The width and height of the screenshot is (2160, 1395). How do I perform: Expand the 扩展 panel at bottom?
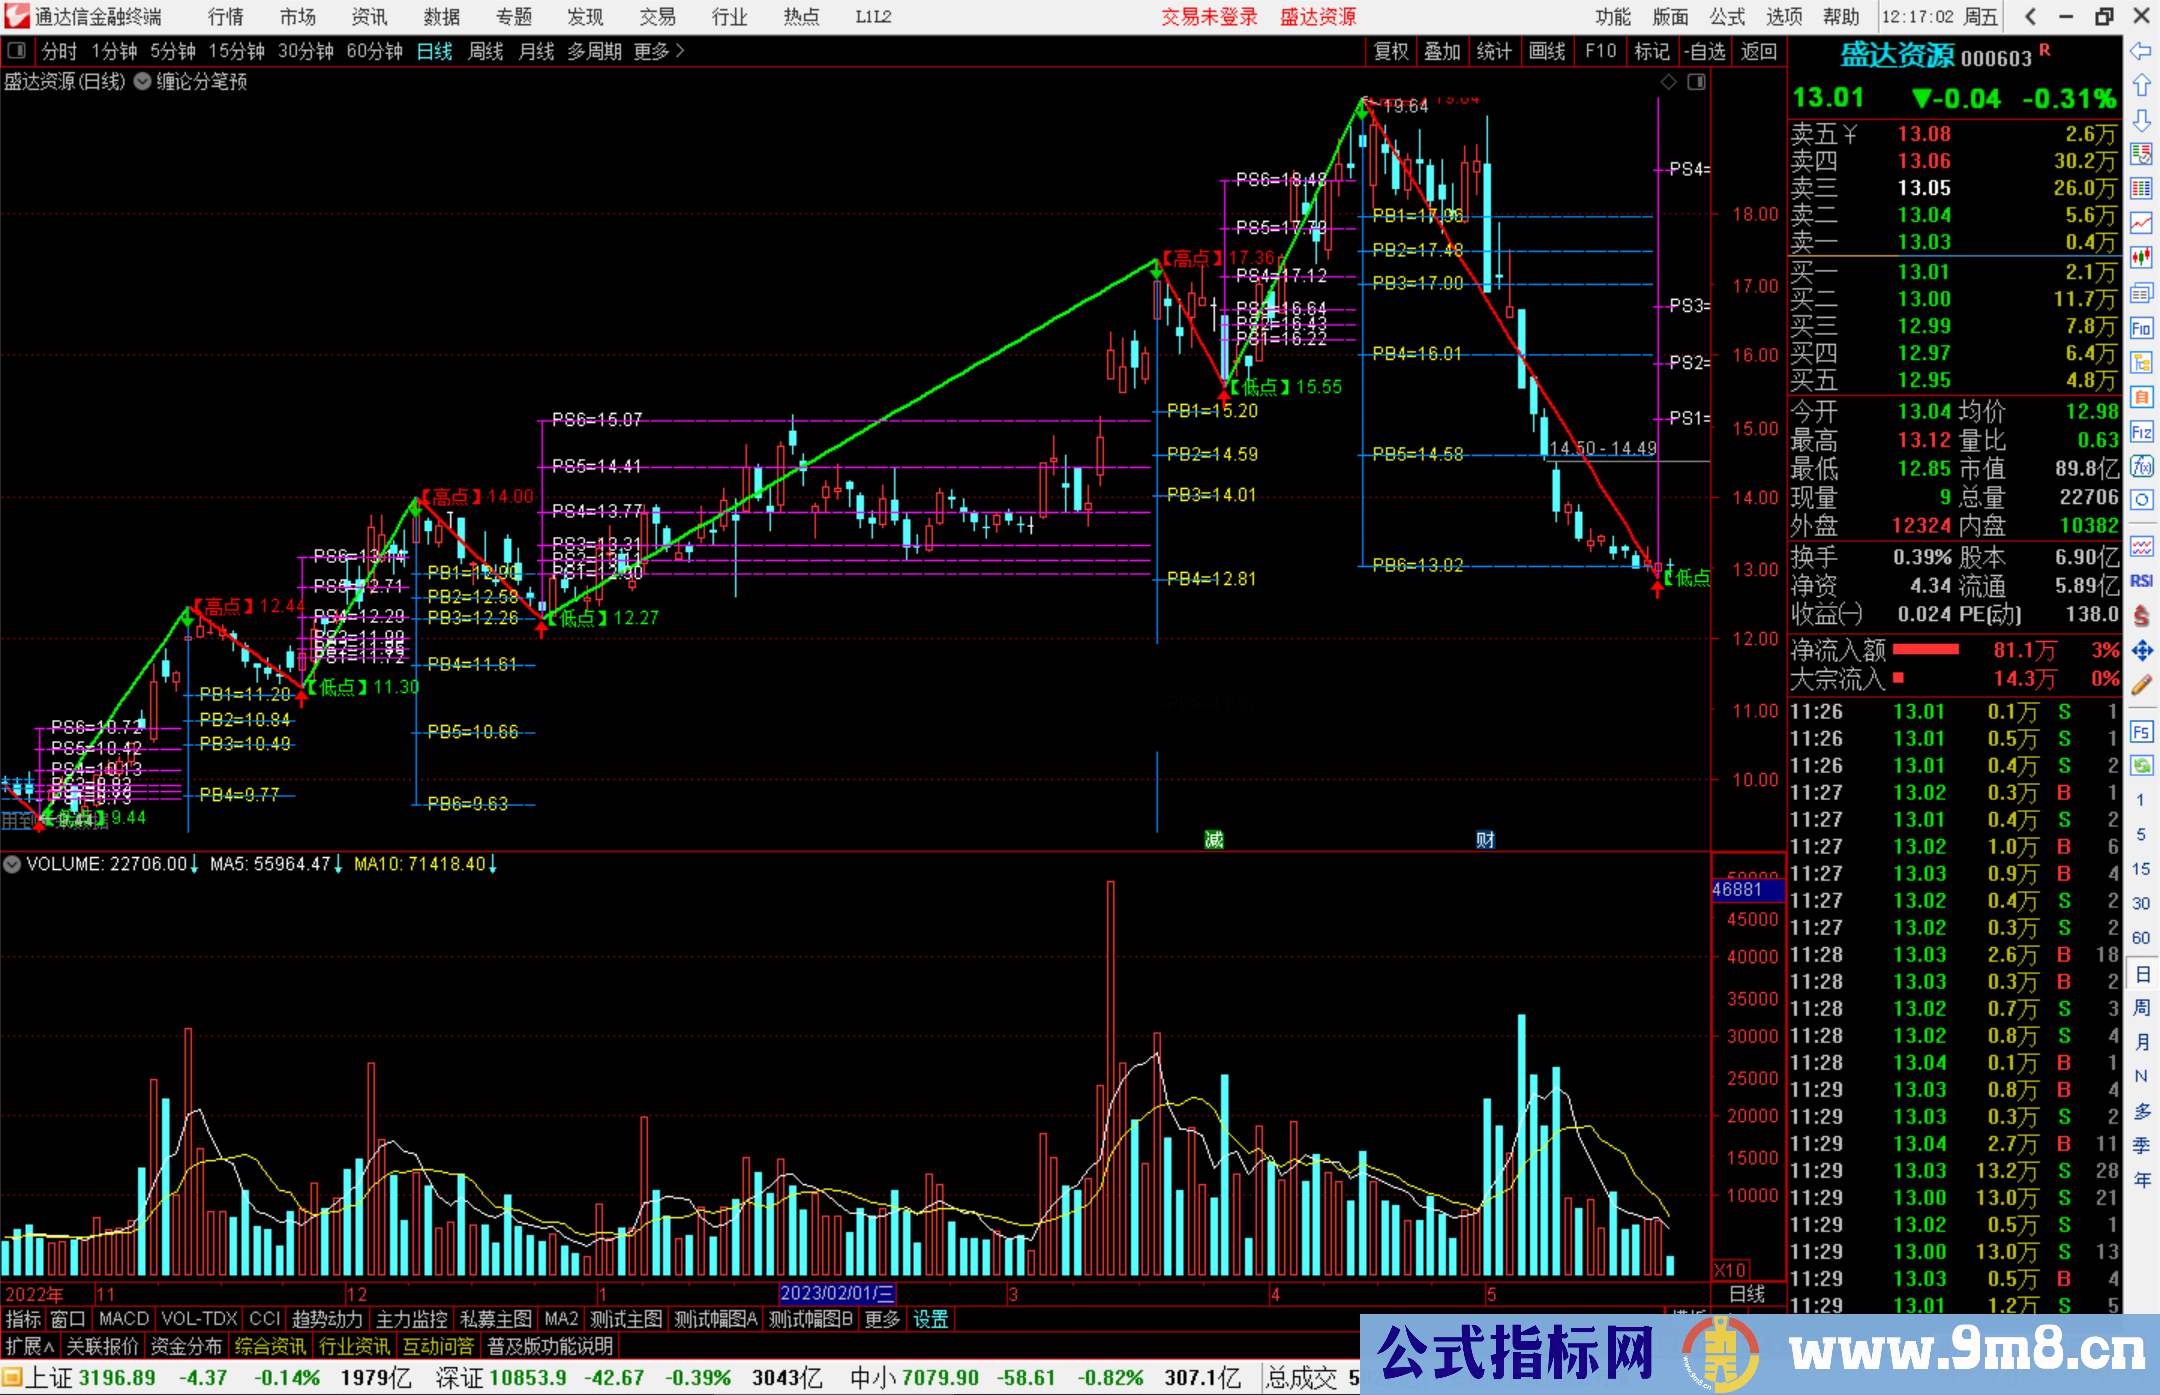tap(29, 1346)
